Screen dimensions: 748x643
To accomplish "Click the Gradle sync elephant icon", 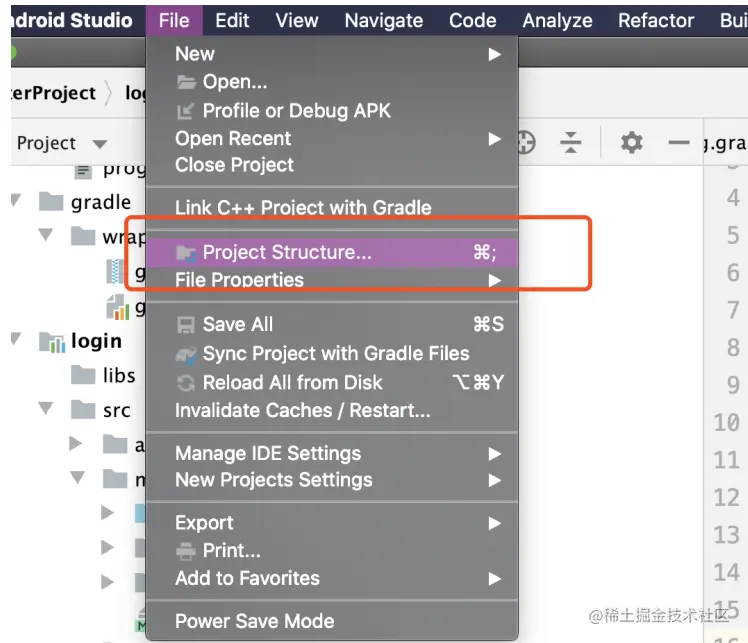I will [x=186, y=354].
